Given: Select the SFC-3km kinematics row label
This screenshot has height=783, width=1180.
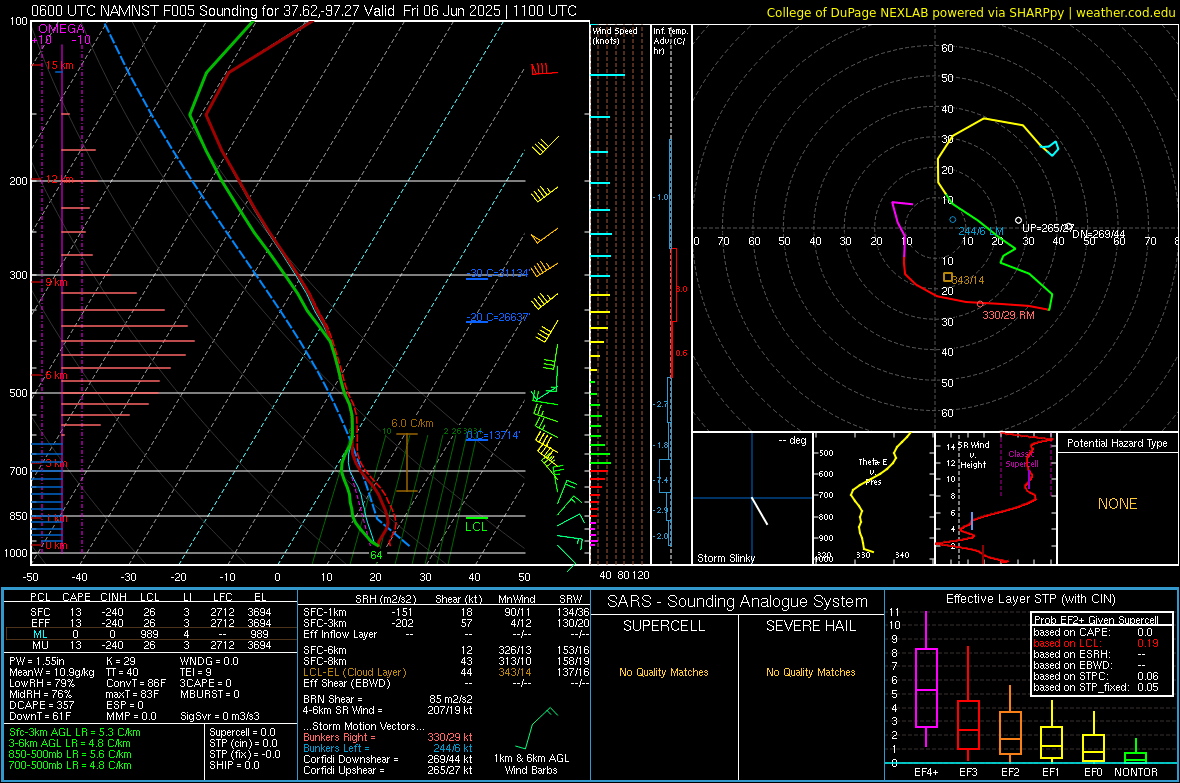Looking at the screenshot, I should click(x=325, y=623).
